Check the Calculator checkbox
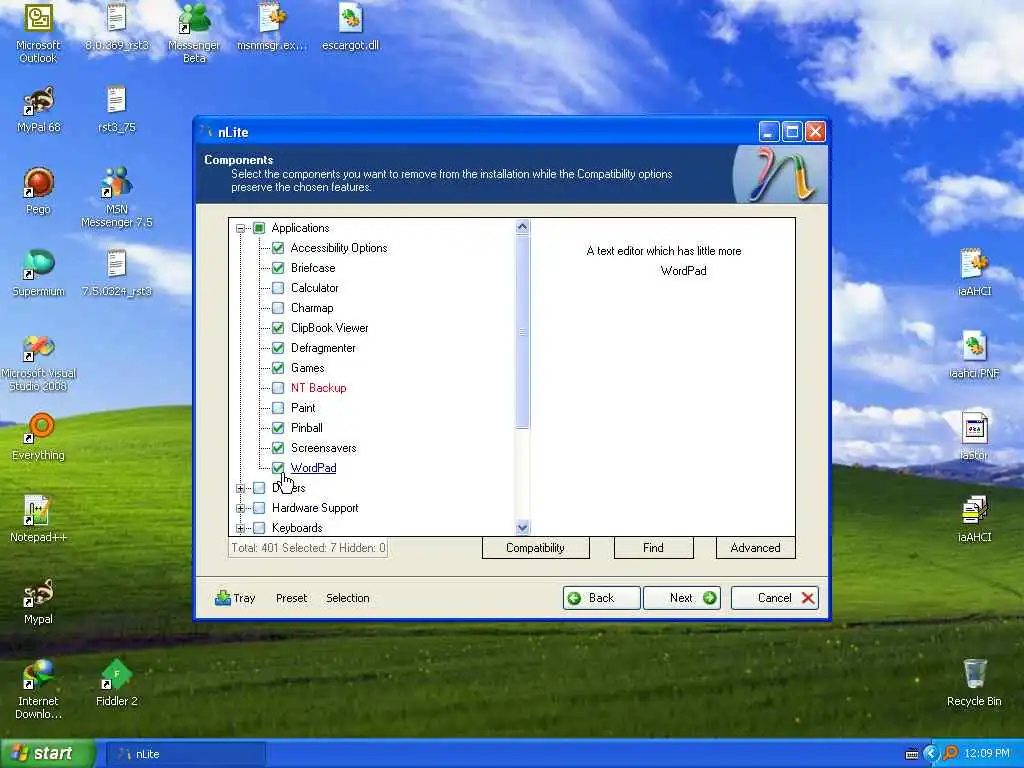The width and height of the screenshot is (1024, 768). [278, 288]
